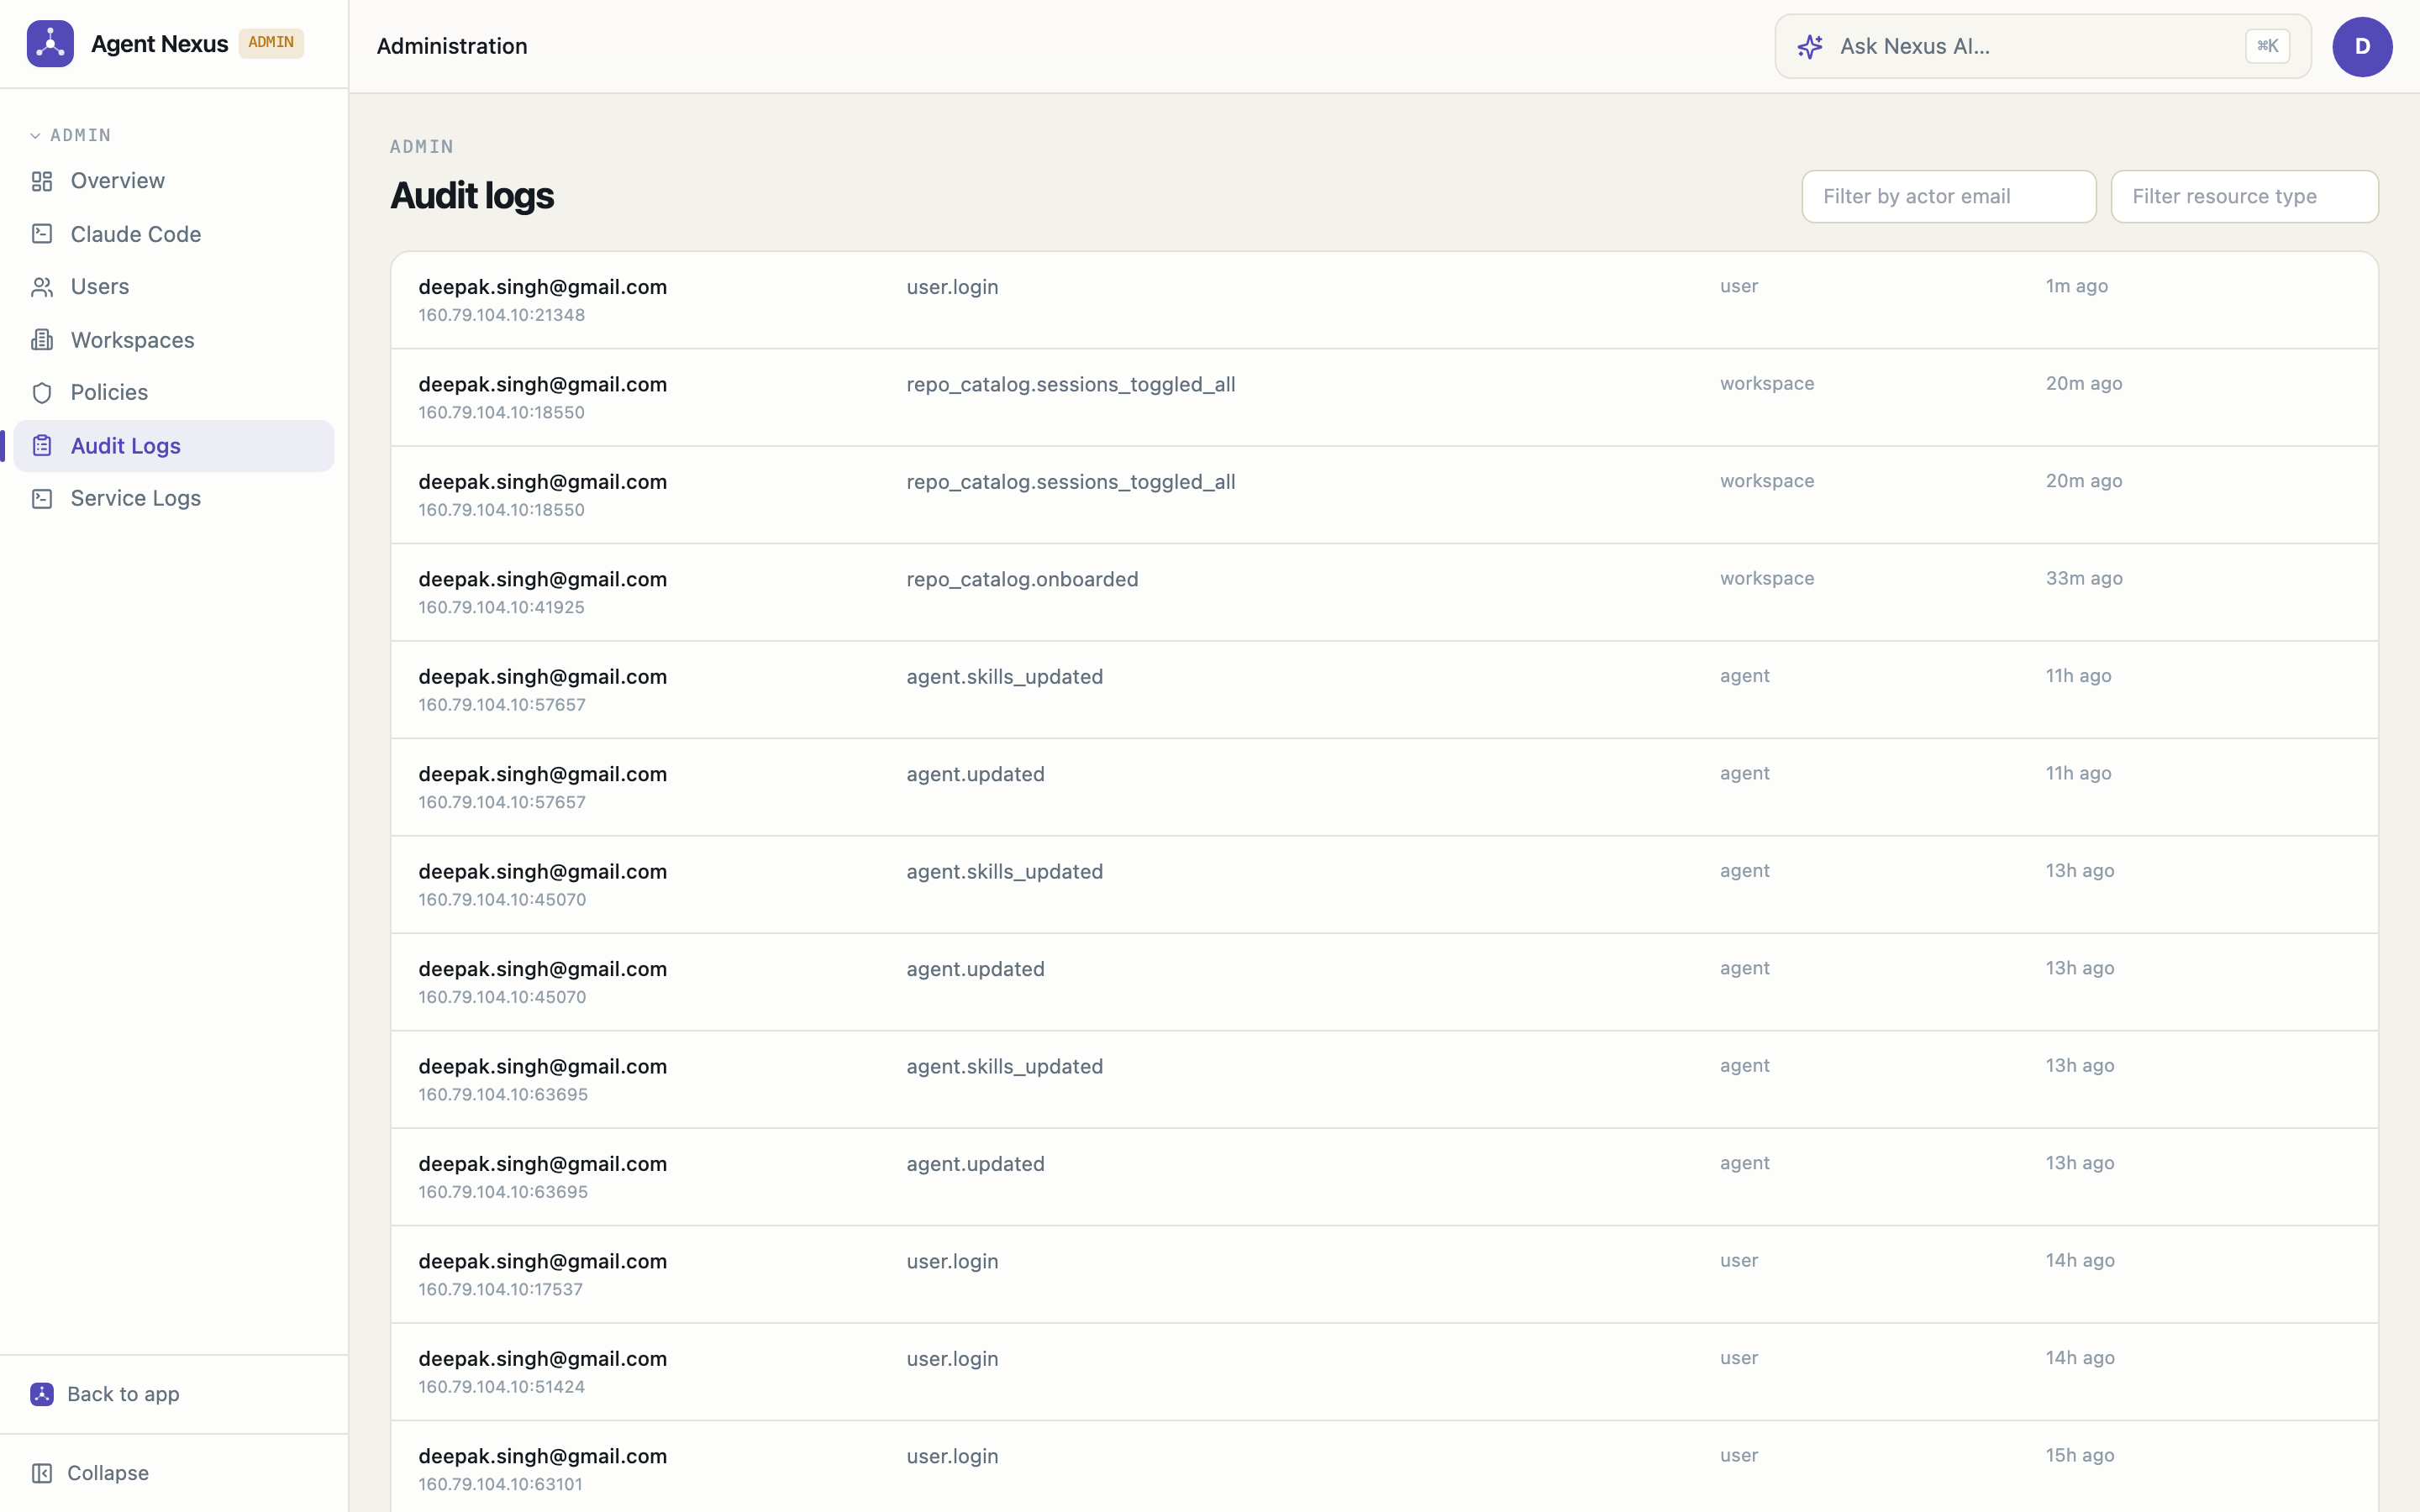Image resolution: width=2420 pixels, height=1512 pixels.
Task: Click IP address 160.79.104.10:21348
Action: point(501,315)
